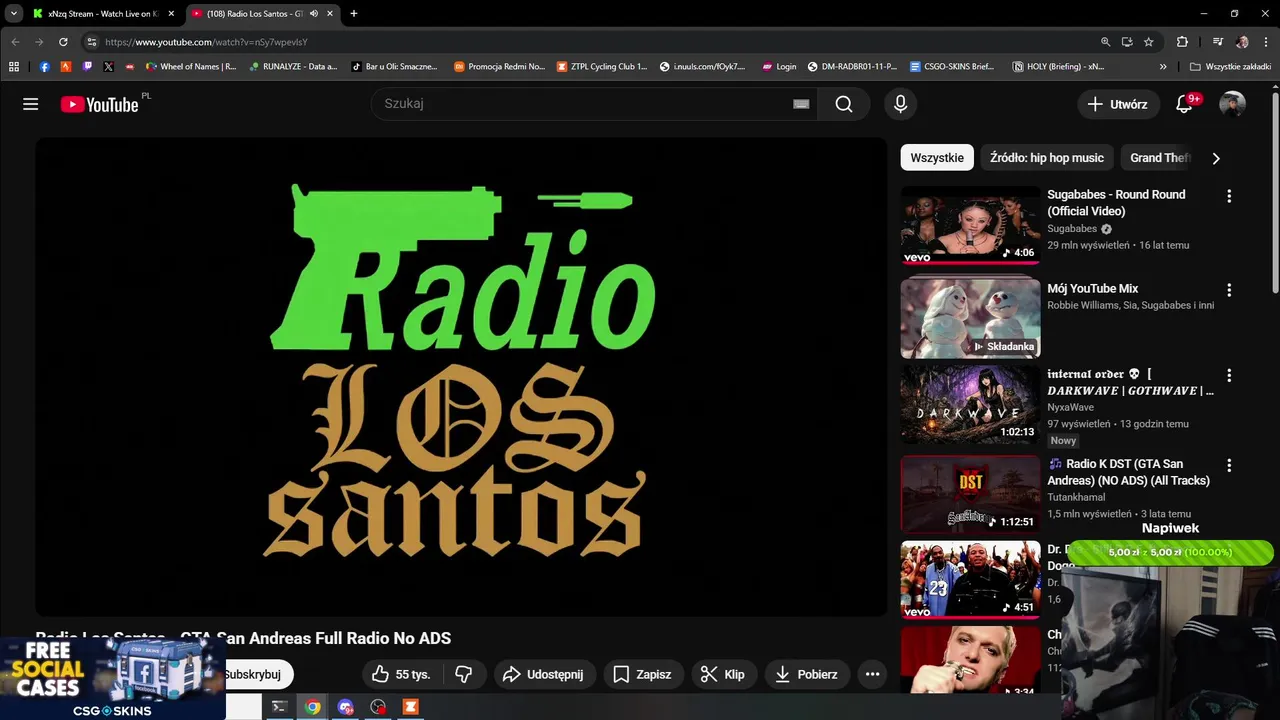Open the account avatar menu
This screenshot has width=1280, height=720.
[1232, 104]
